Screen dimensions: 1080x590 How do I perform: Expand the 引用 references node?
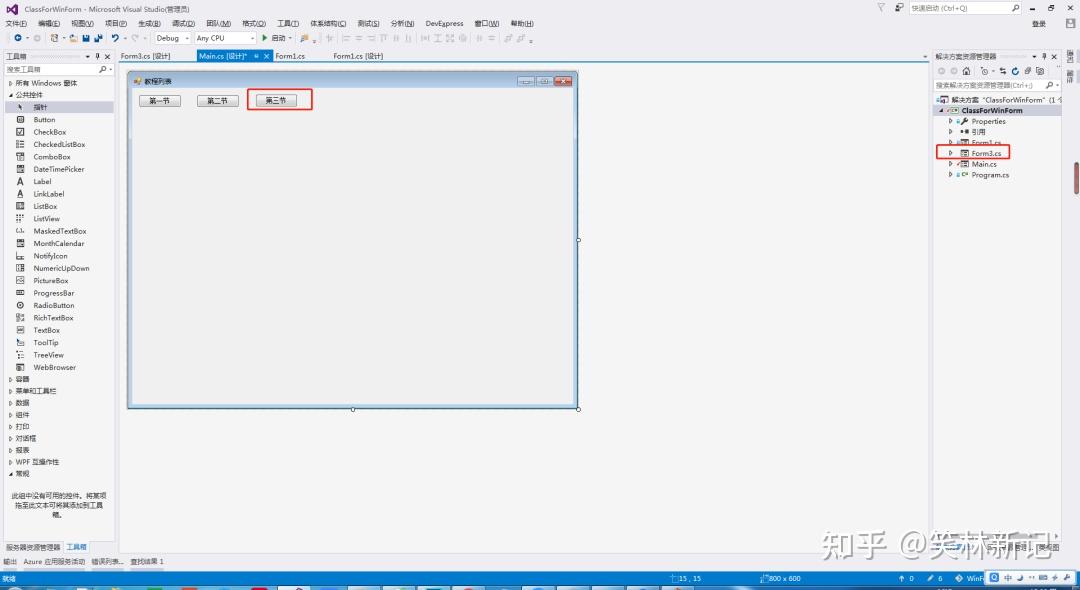click(x=951, y=131)
